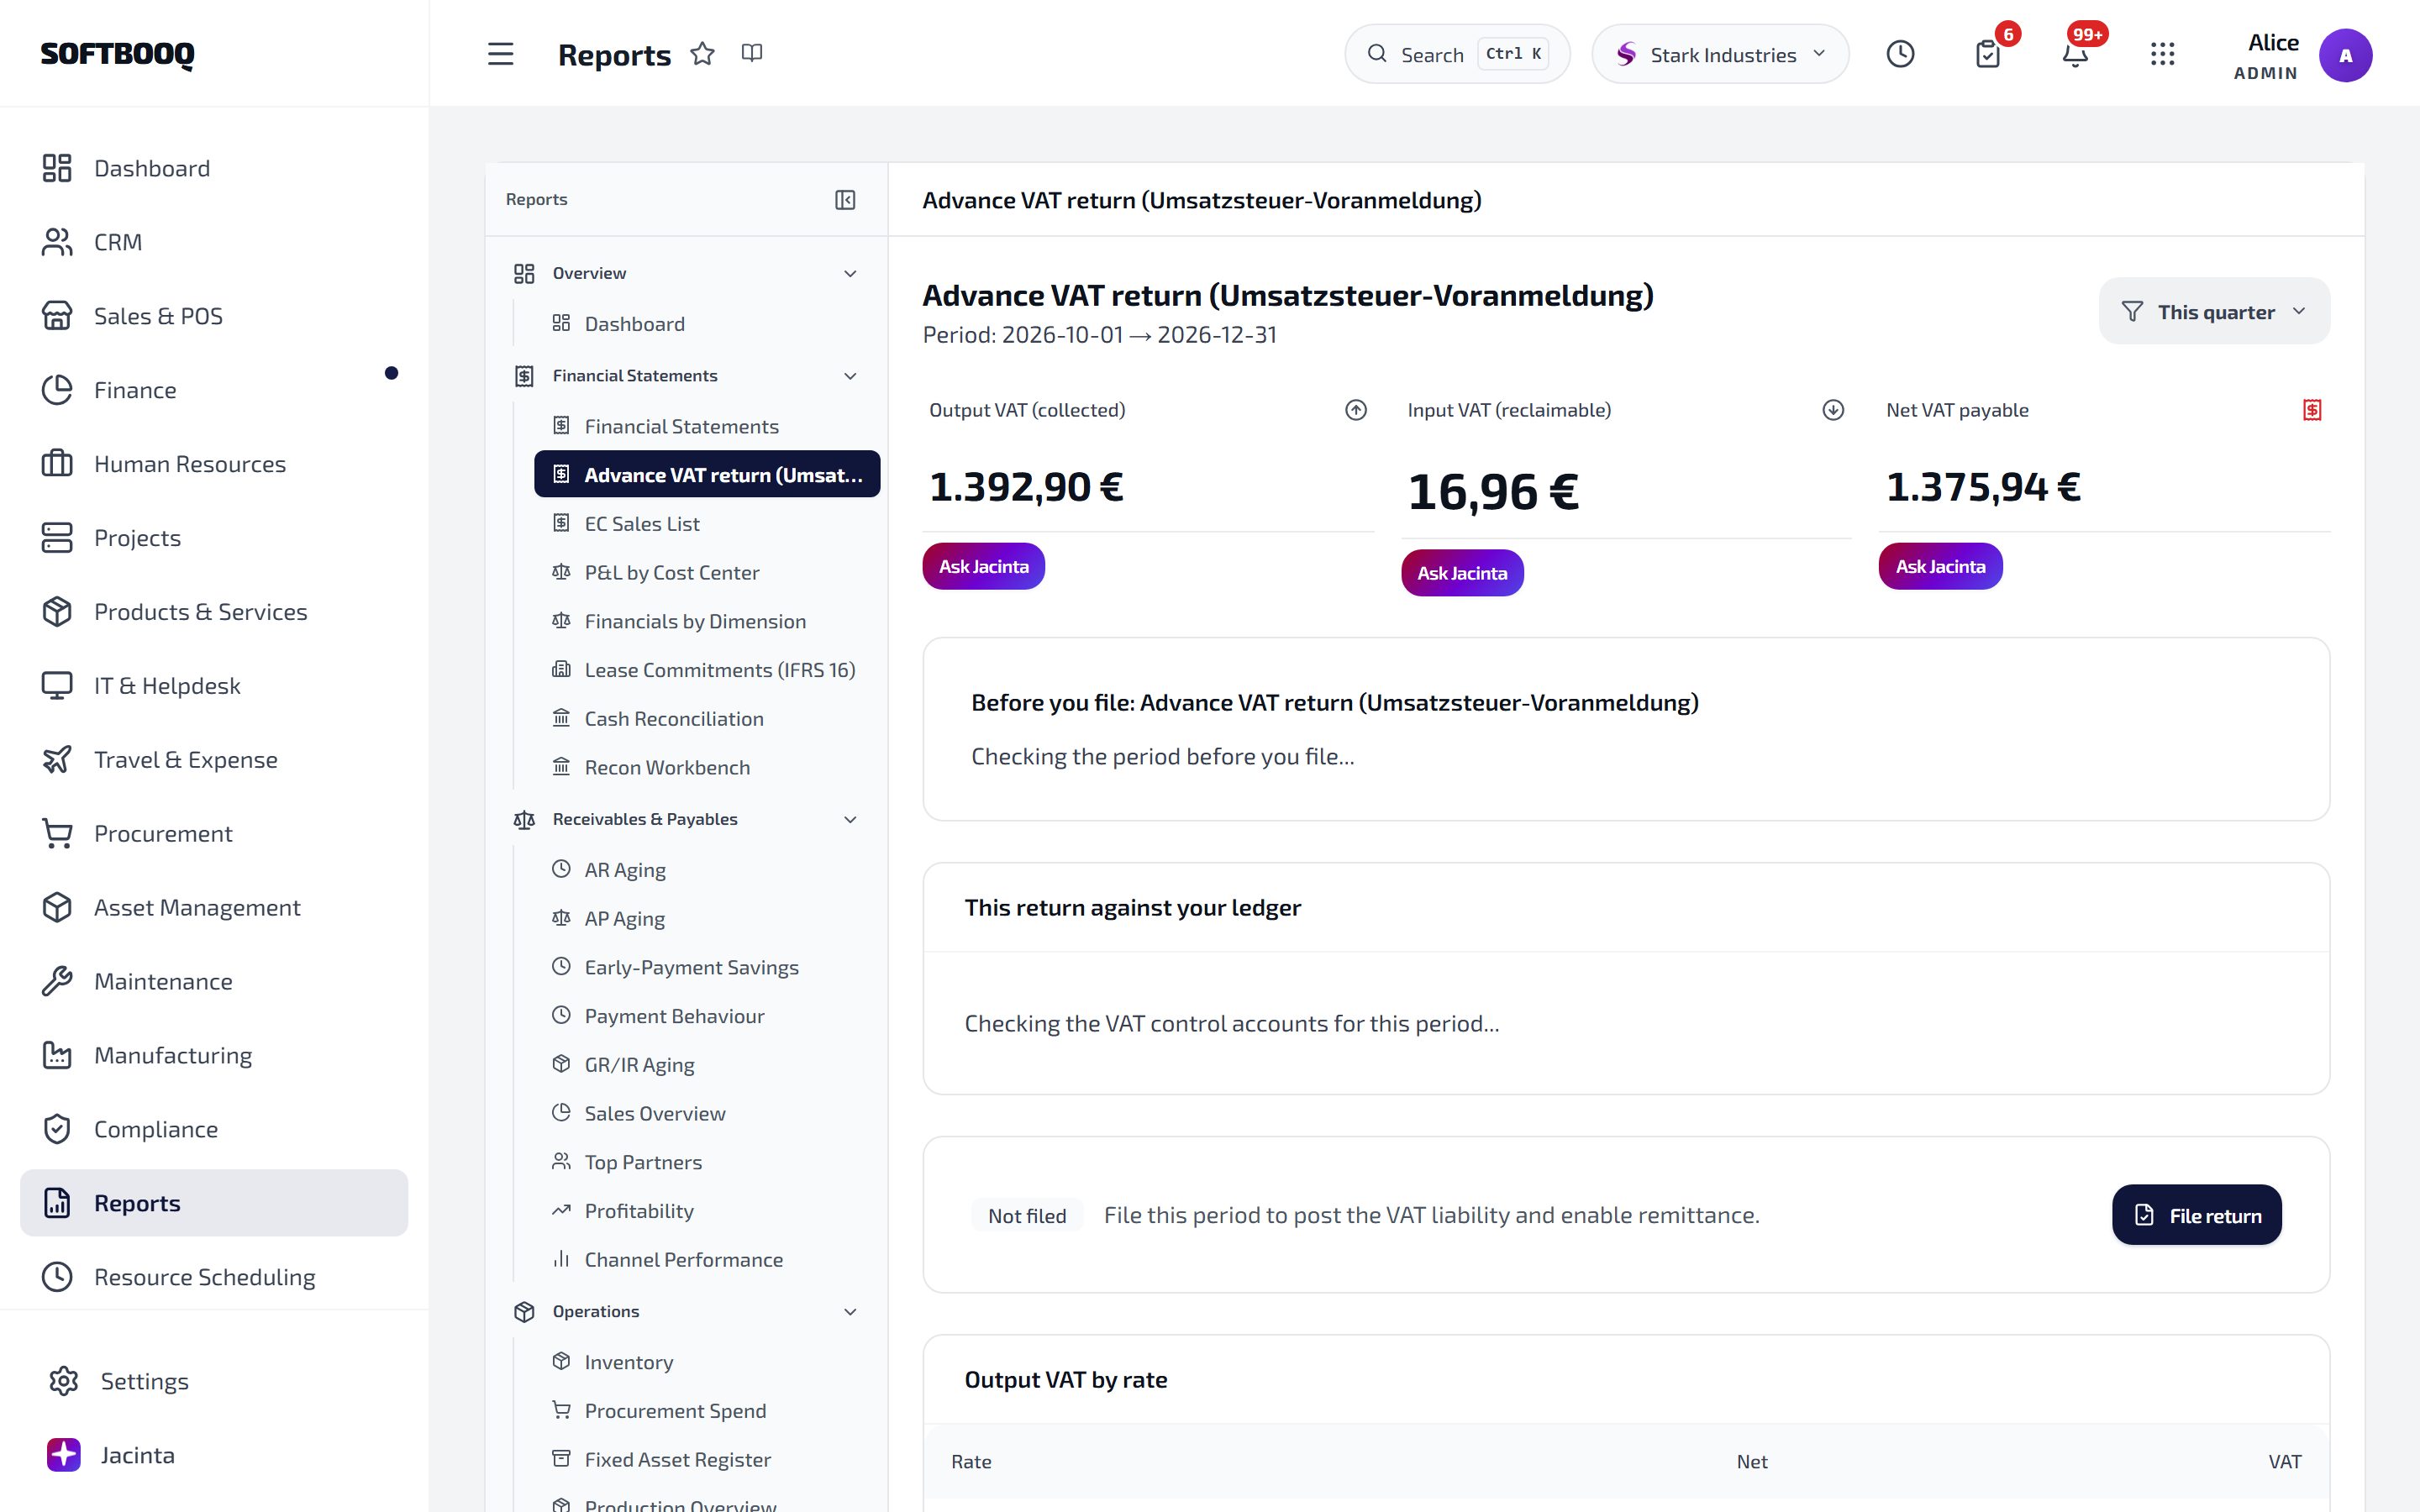The image size is (2420, 1512).
Task: Focus the Search field
Action: click(x=1457, y=54)
